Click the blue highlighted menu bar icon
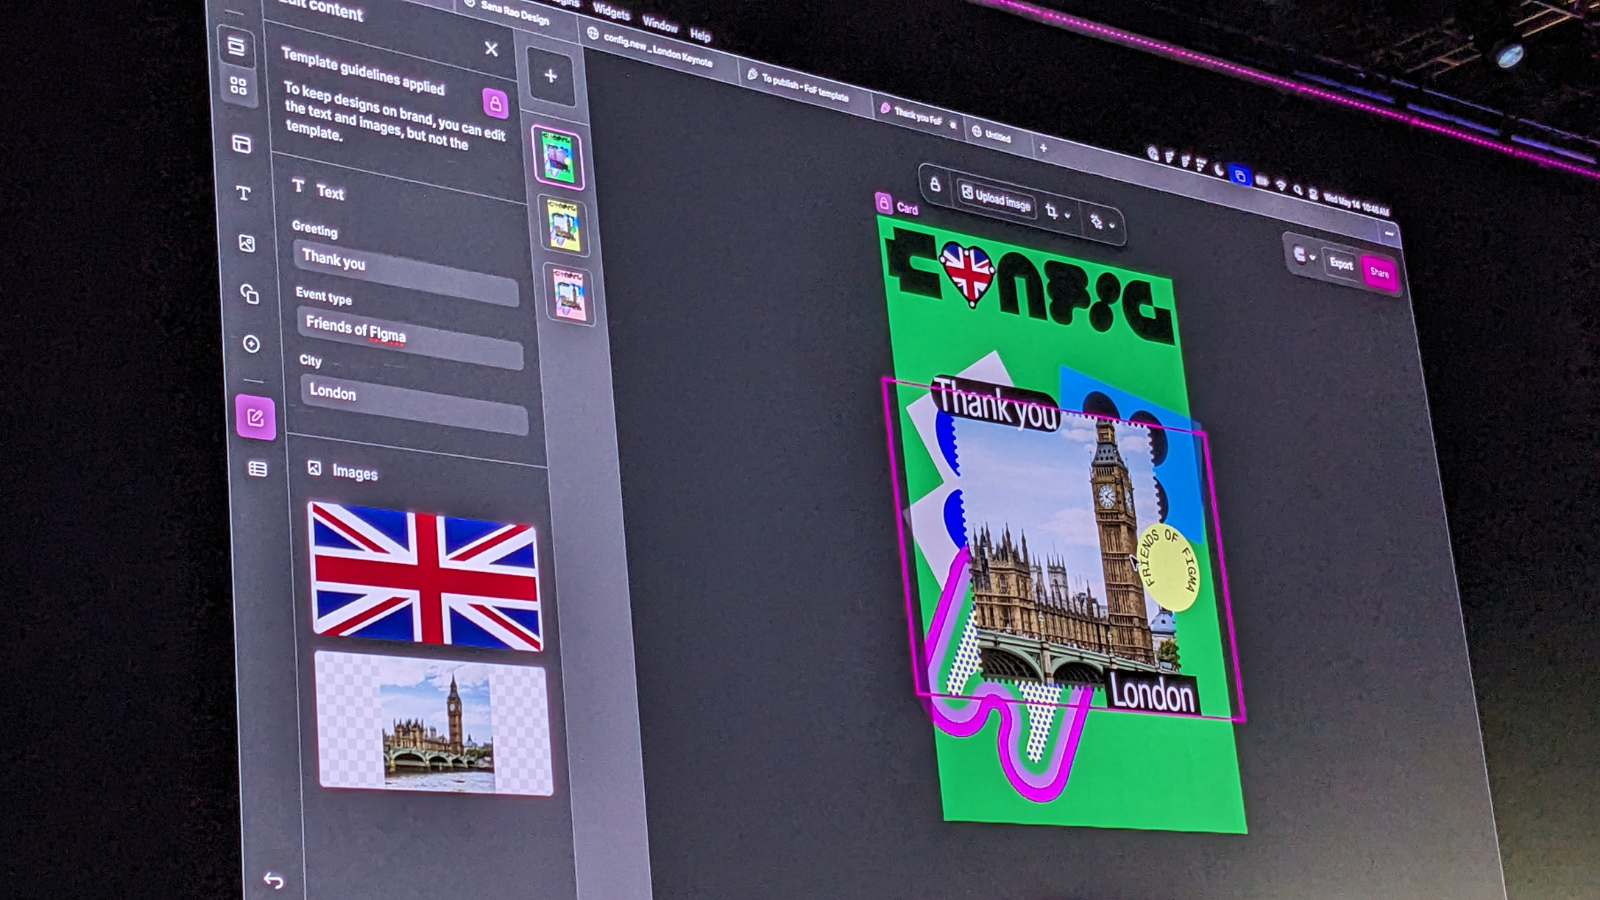The image size is (1600, 900). [x=1240, y=176]
